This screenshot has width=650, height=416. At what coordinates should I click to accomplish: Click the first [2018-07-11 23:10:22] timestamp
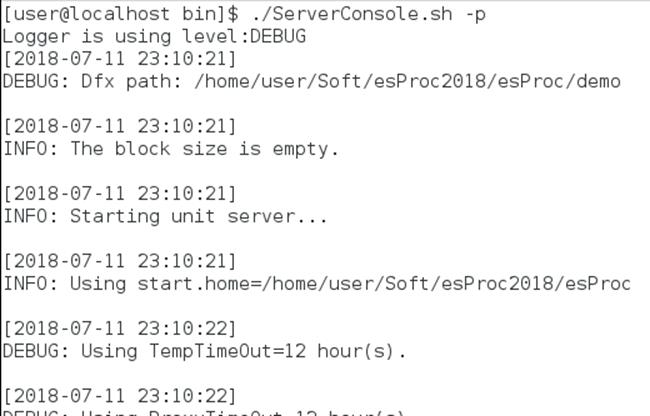point(119,329)
